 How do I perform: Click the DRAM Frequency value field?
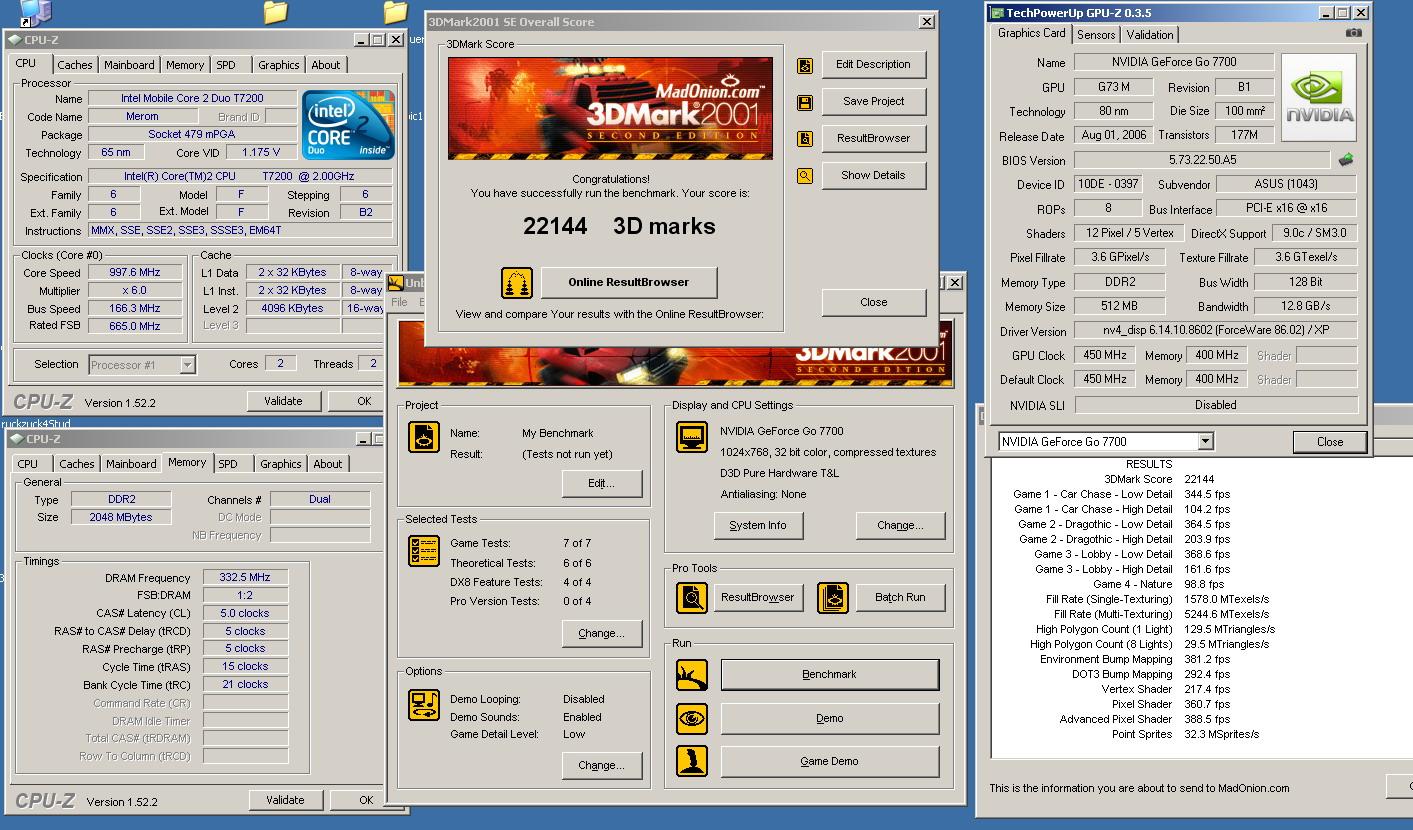click(x=245, y=578)
